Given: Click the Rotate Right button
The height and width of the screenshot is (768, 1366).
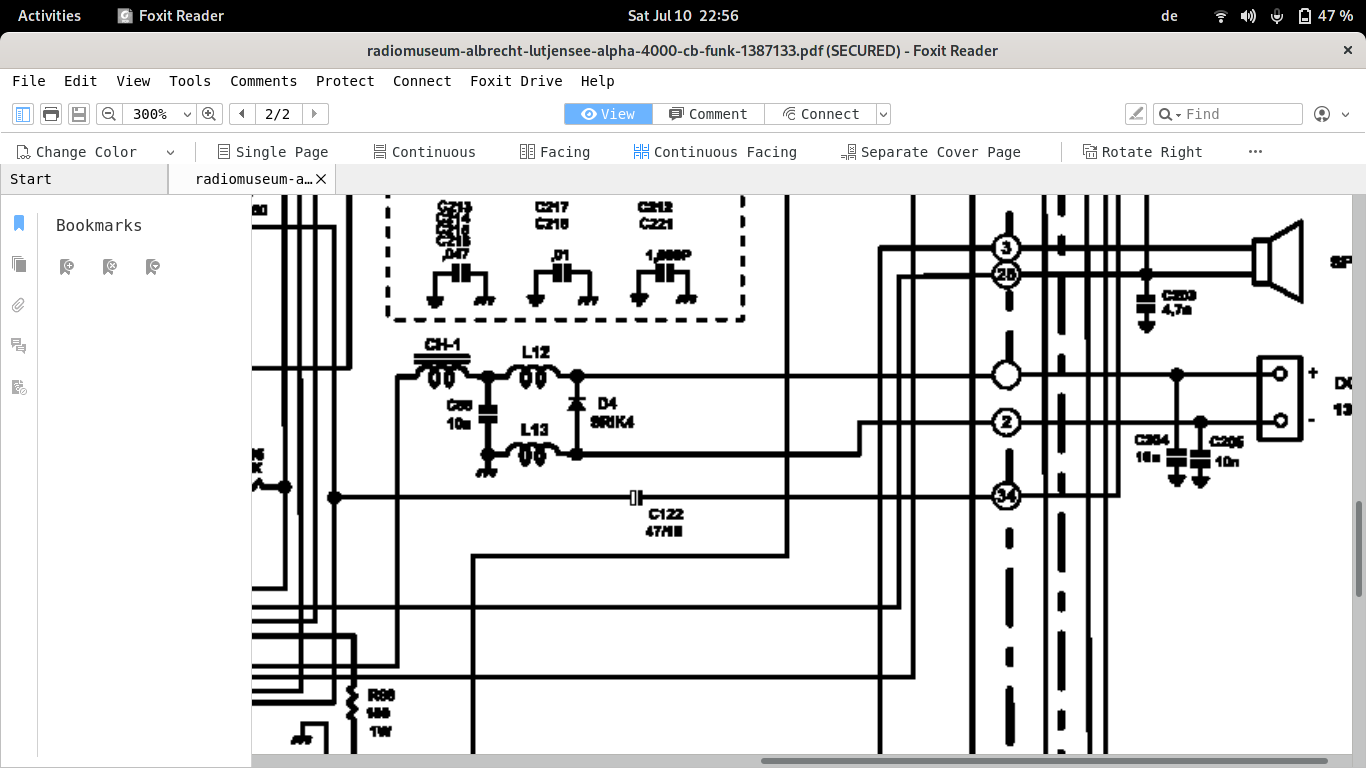Looking at the screenshot, I should click(x=1142, y=152).
